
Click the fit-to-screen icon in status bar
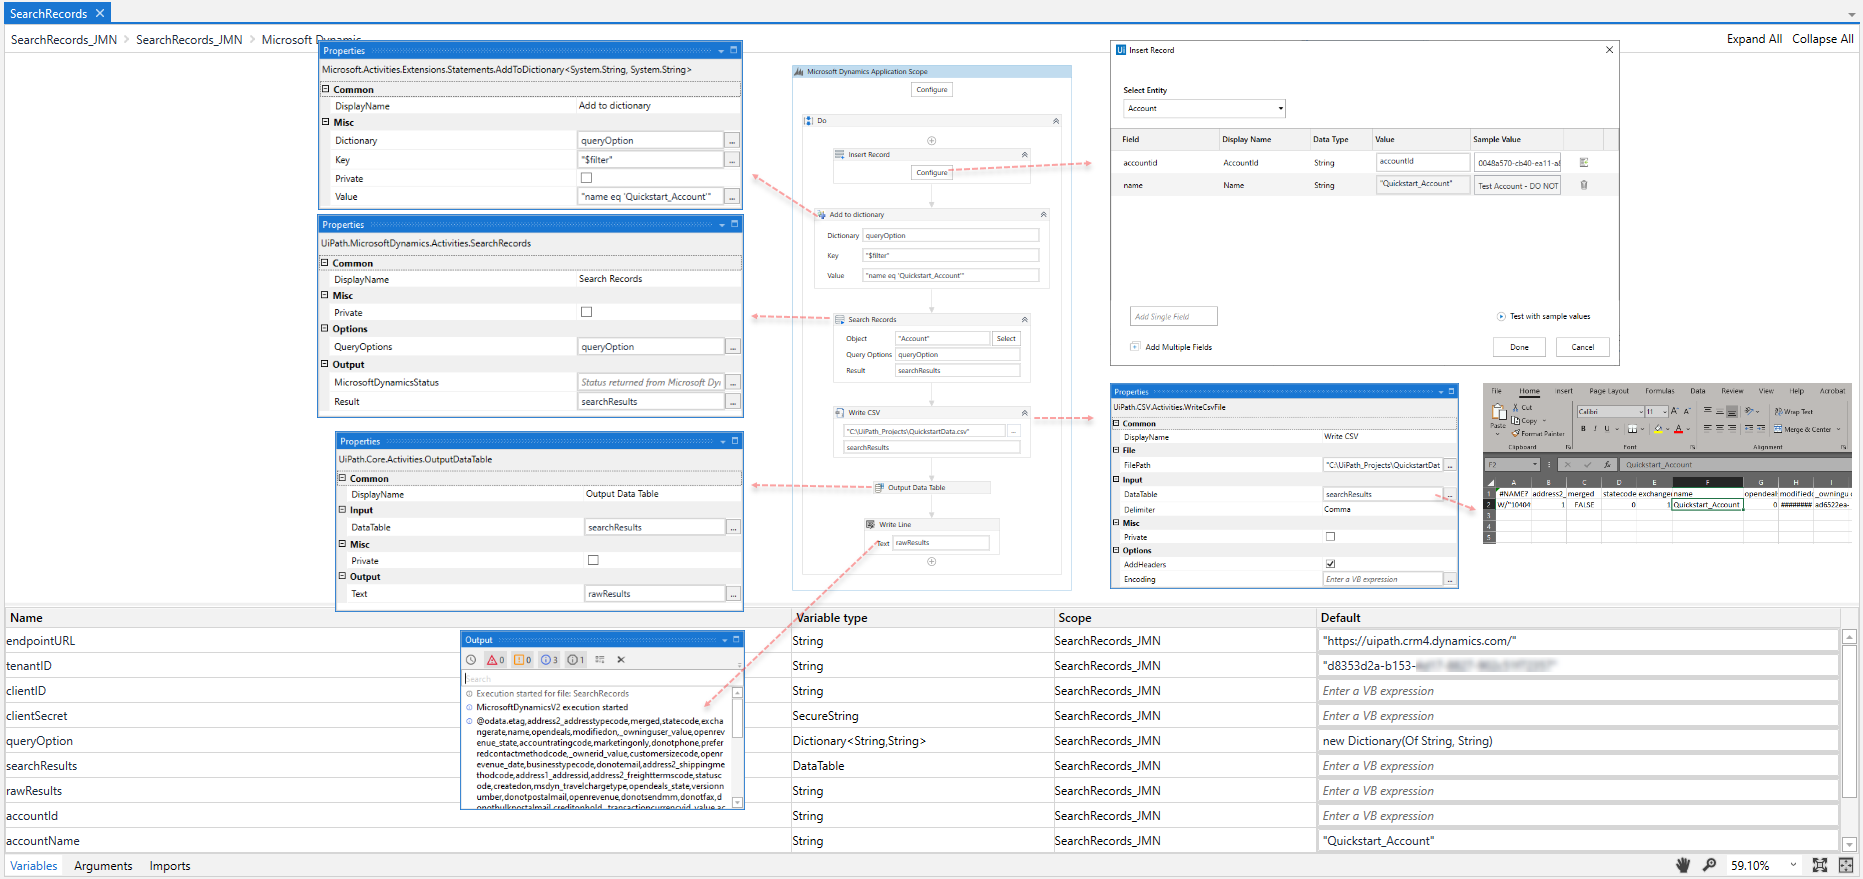click(1820, 865)
